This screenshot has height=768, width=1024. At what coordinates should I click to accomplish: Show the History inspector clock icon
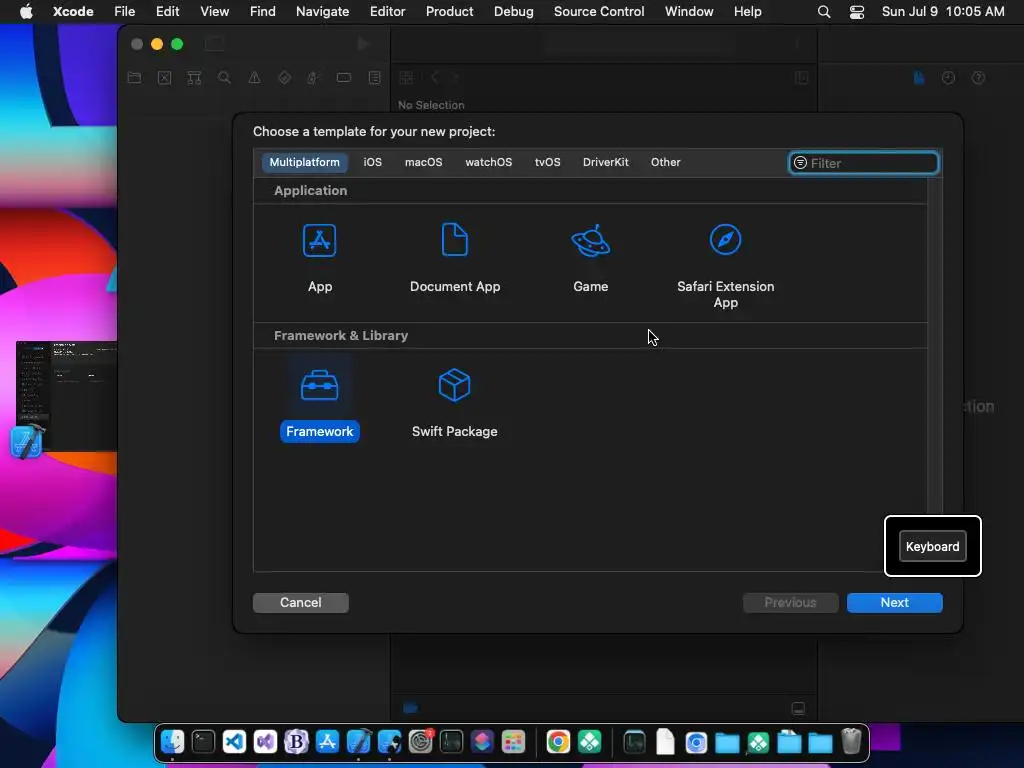948,78
